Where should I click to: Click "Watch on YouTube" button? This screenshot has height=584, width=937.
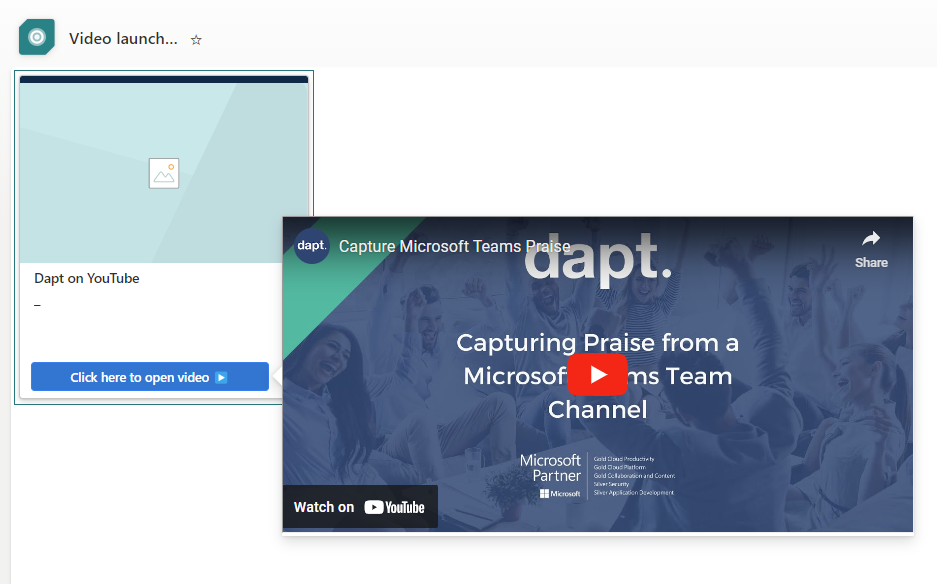[x=360, y=507]
